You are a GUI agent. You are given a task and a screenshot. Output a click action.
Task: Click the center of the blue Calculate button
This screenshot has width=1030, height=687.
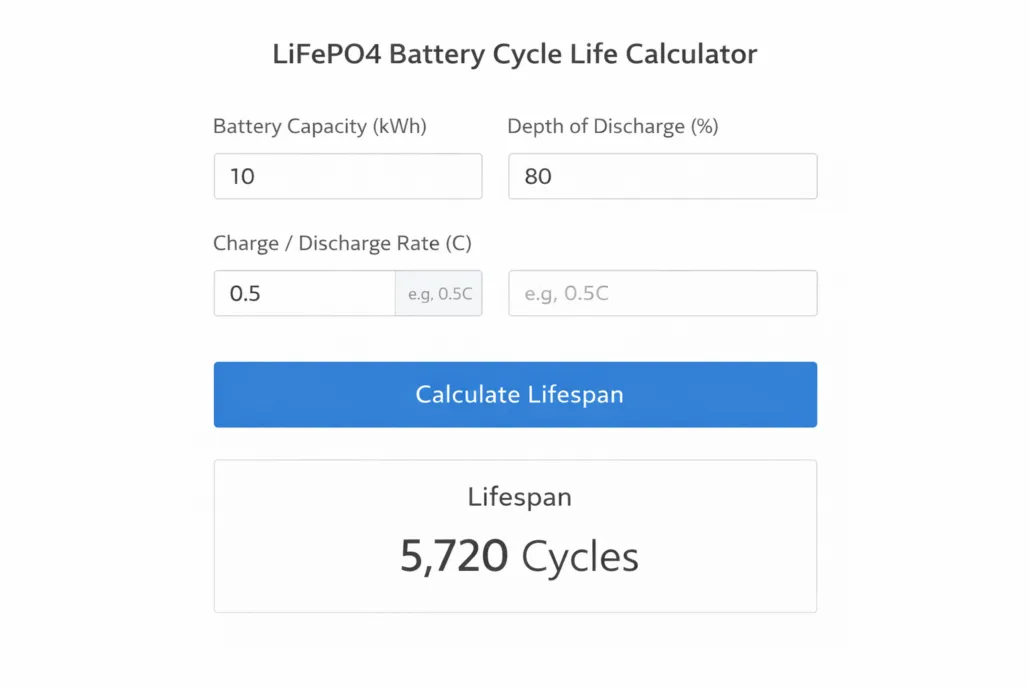[x=515, y=394]
